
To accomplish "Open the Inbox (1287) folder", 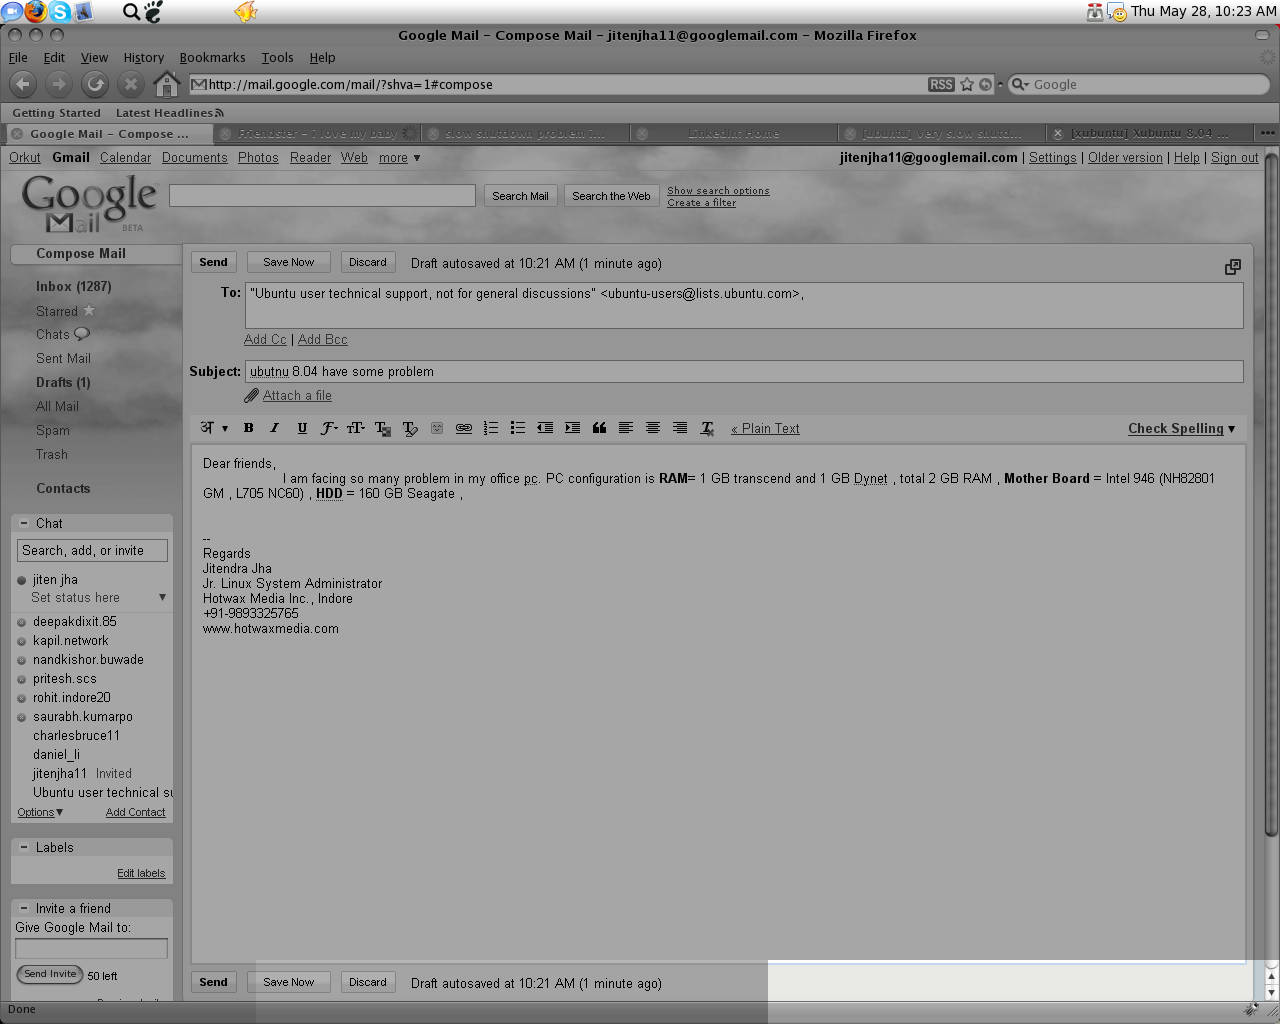I will coord(74,286).
